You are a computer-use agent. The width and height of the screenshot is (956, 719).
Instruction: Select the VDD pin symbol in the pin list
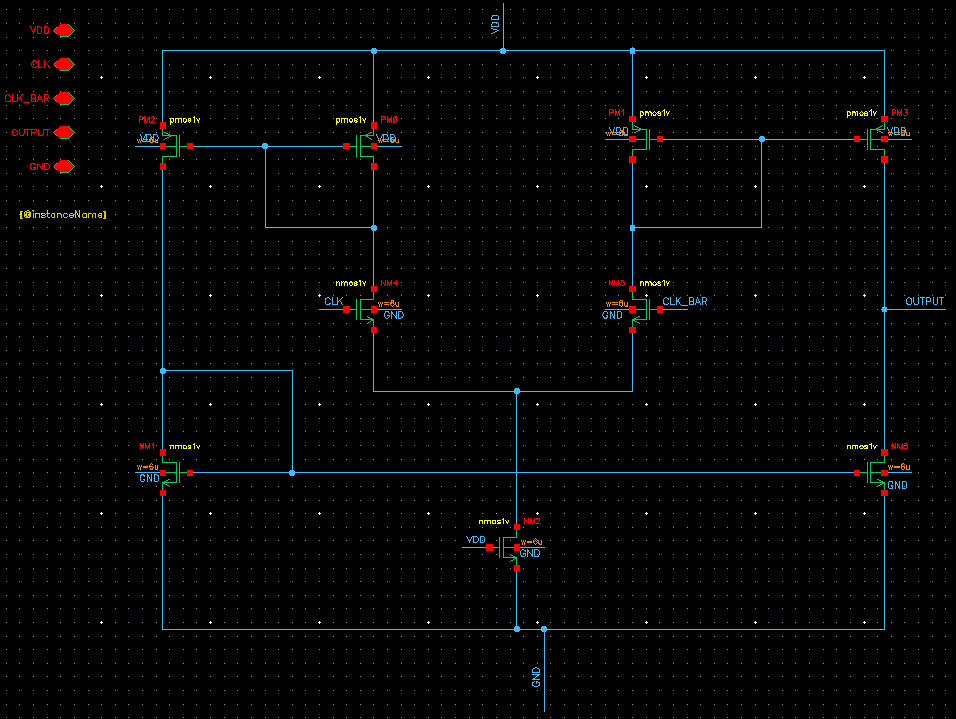pos(64,30)
